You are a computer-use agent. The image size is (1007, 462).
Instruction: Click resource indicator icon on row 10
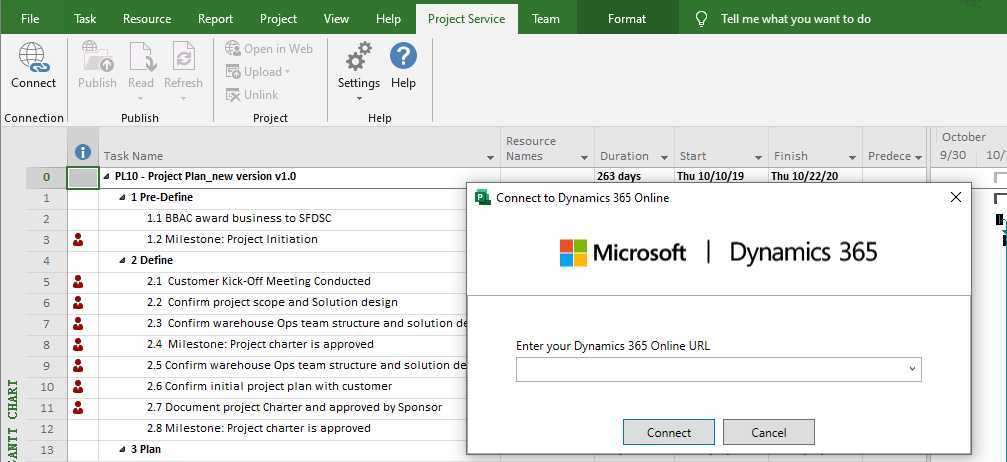pyautogui.click(x=78, y=386)
